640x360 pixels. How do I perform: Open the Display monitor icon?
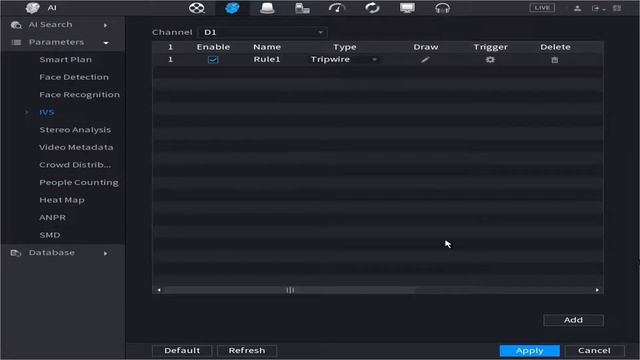tap(407, 8)
